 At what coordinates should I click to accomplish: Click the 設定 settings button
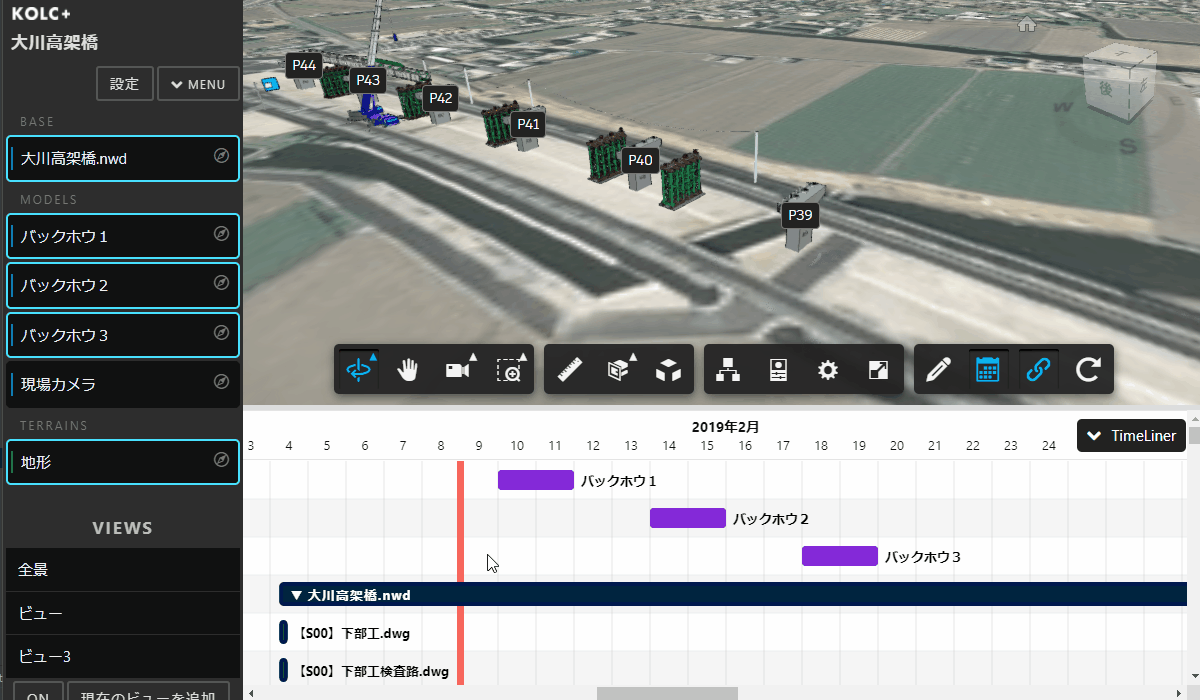[x=124, y=84]
